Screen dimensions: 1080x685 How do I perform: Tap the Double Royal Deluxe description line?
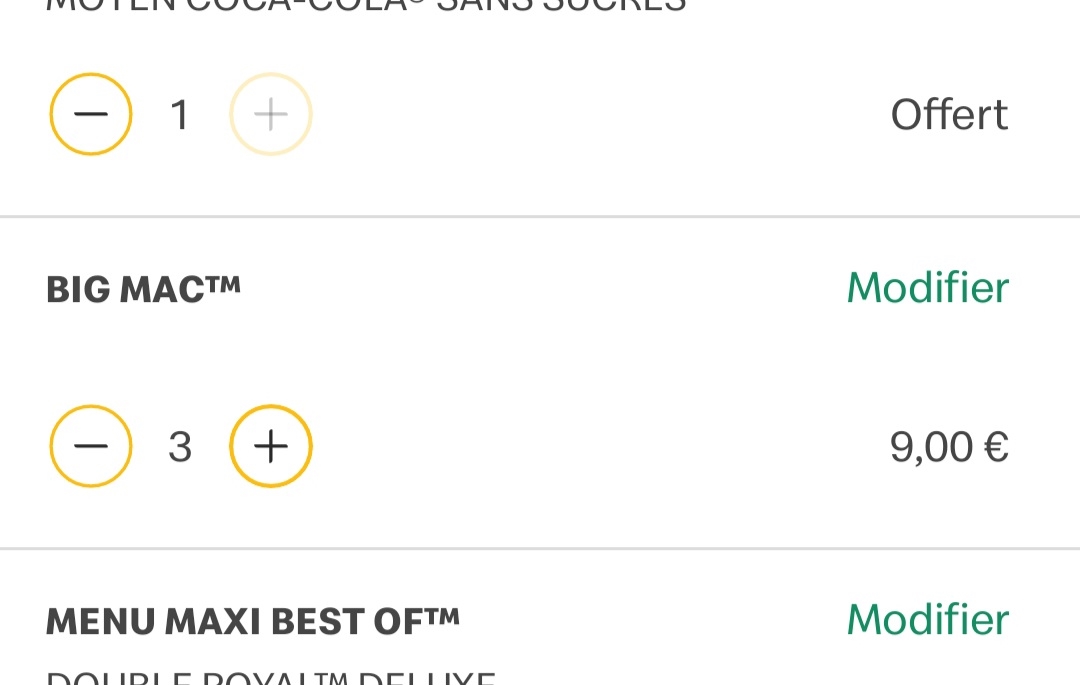click(270, 678)
